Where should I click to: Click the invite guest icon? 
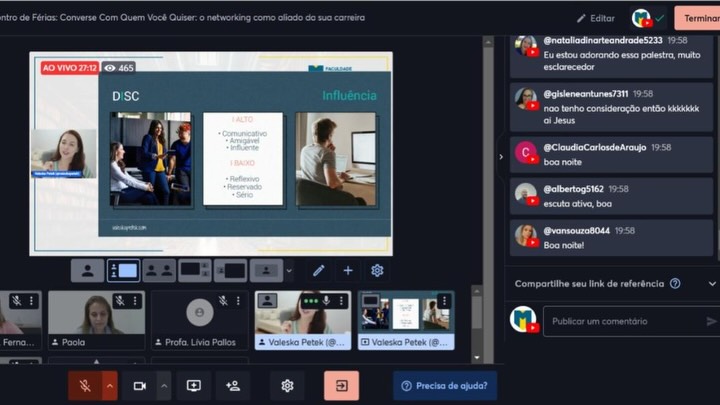coord(232,385)
